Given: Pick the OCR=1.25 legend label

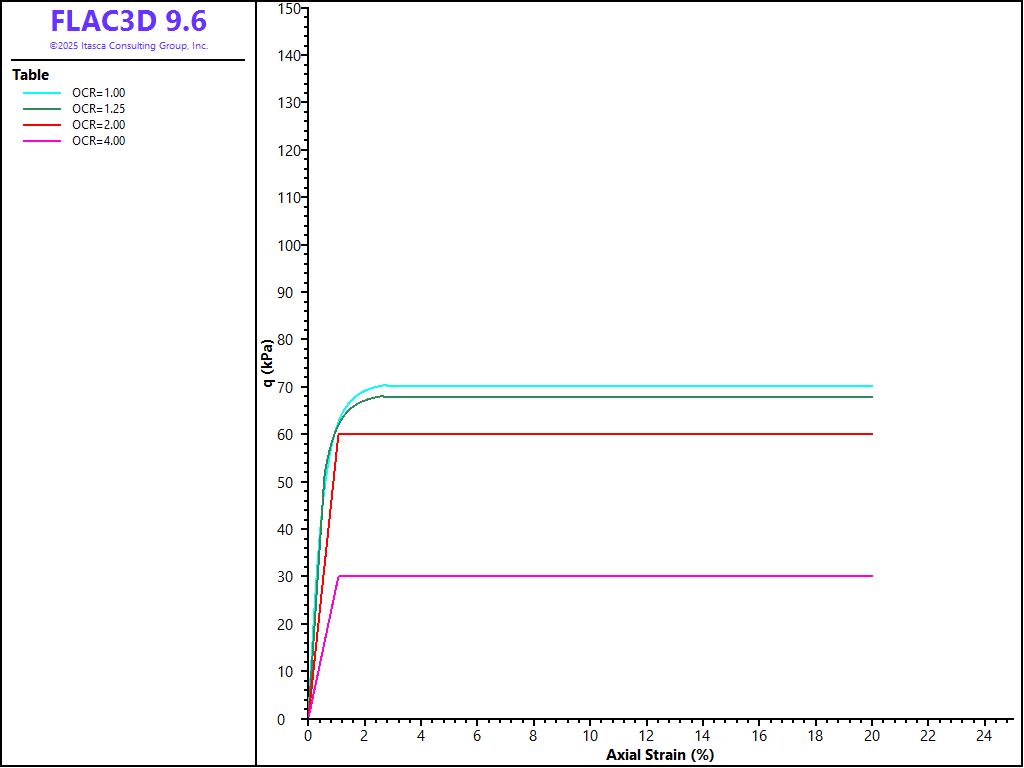Looking at the screenshot, I should coord(98,109).
